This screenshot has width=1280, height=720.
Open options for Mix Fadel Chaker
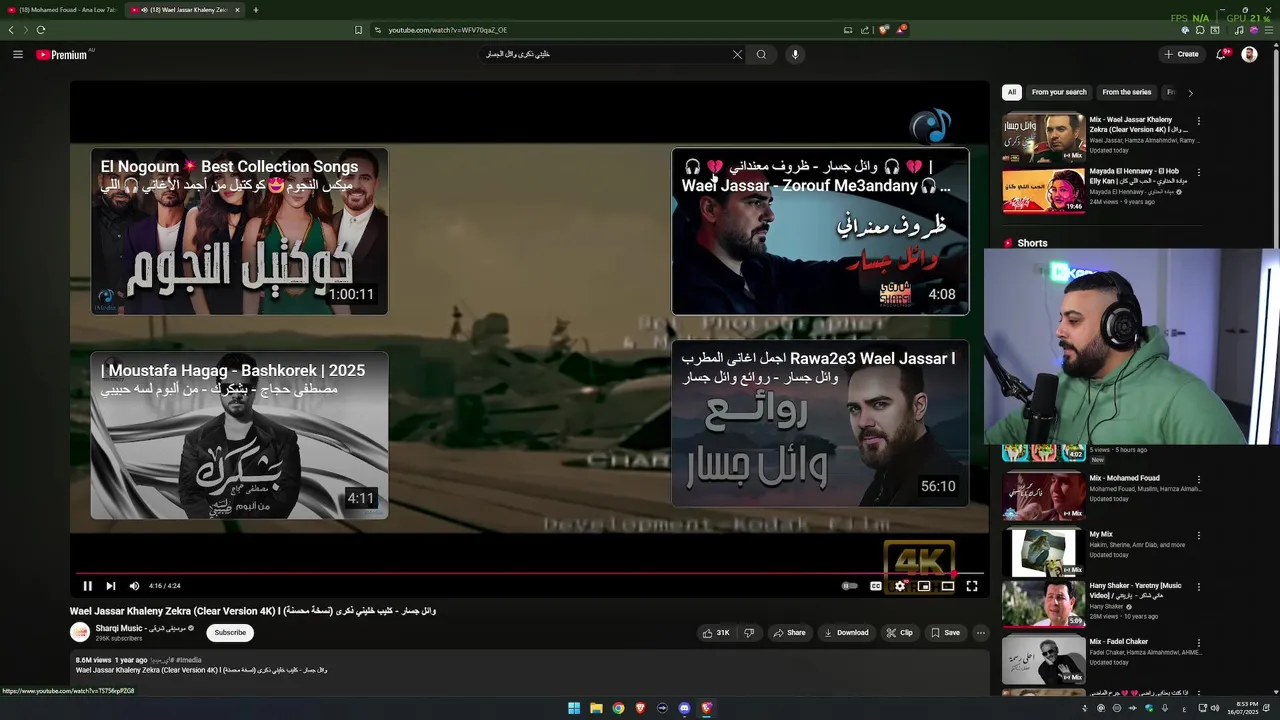[x=1199, y=643]
